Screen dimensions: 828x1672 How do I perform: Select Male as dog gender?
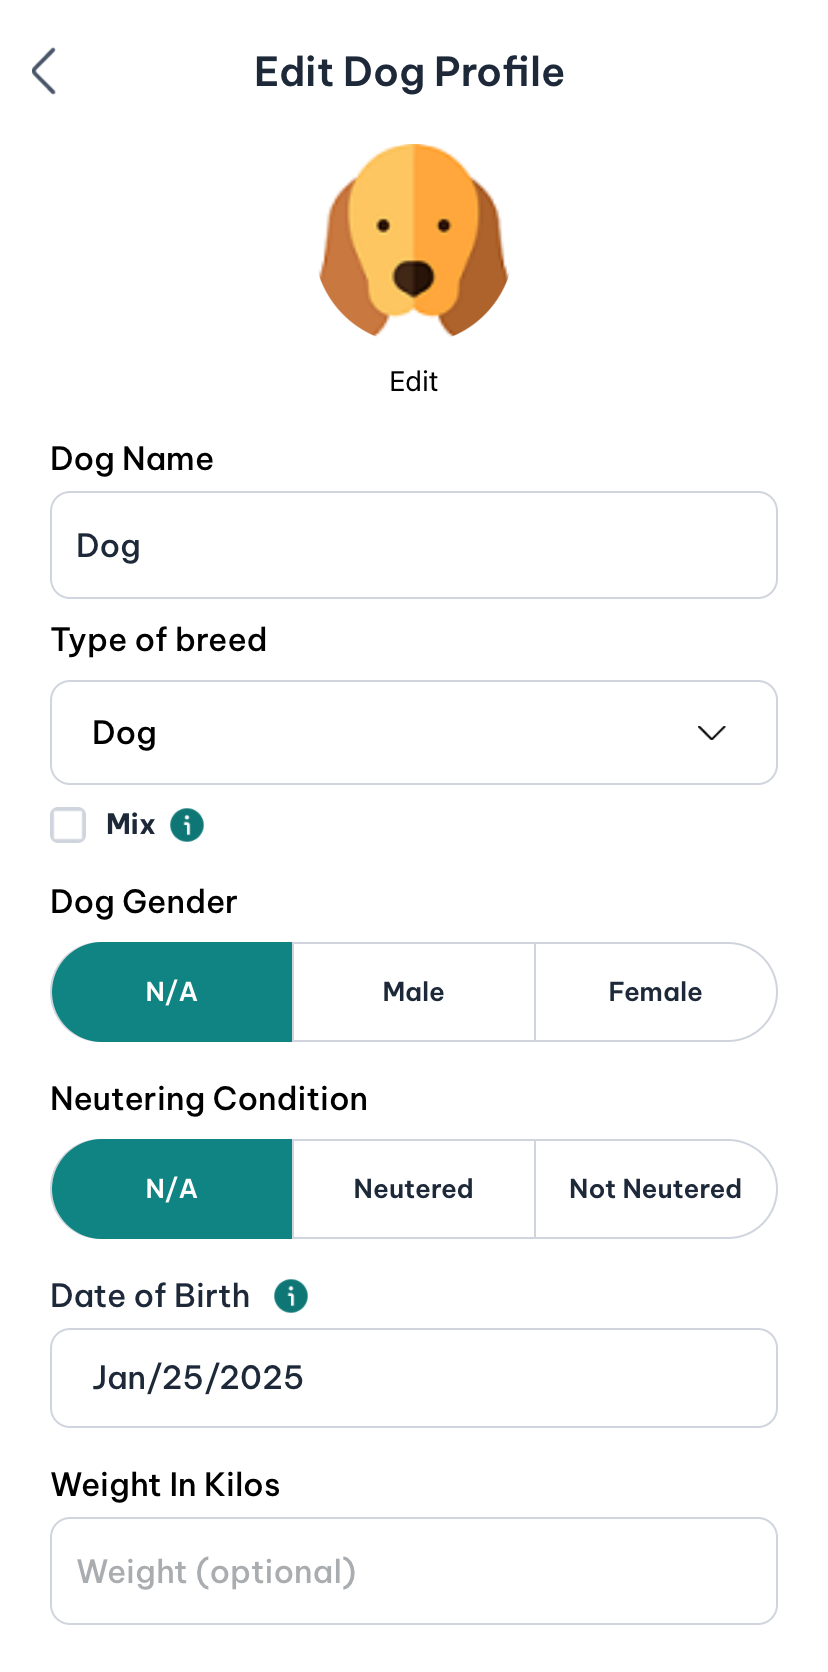click(413, 991)
